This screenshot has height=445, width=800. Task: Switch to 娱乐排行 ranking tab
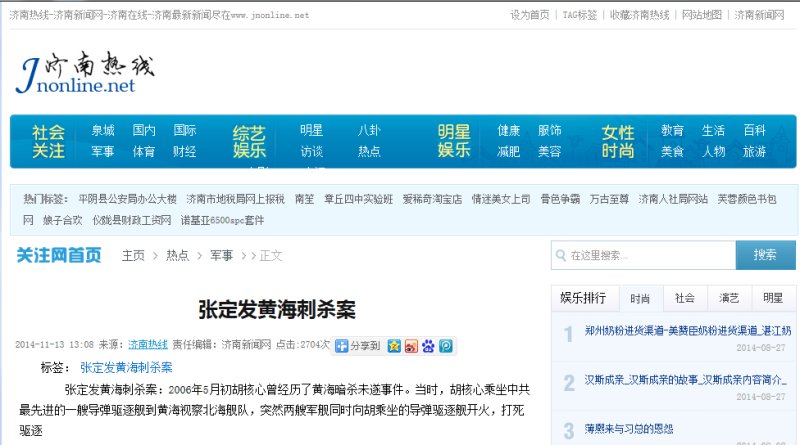[x=583, y=298]
